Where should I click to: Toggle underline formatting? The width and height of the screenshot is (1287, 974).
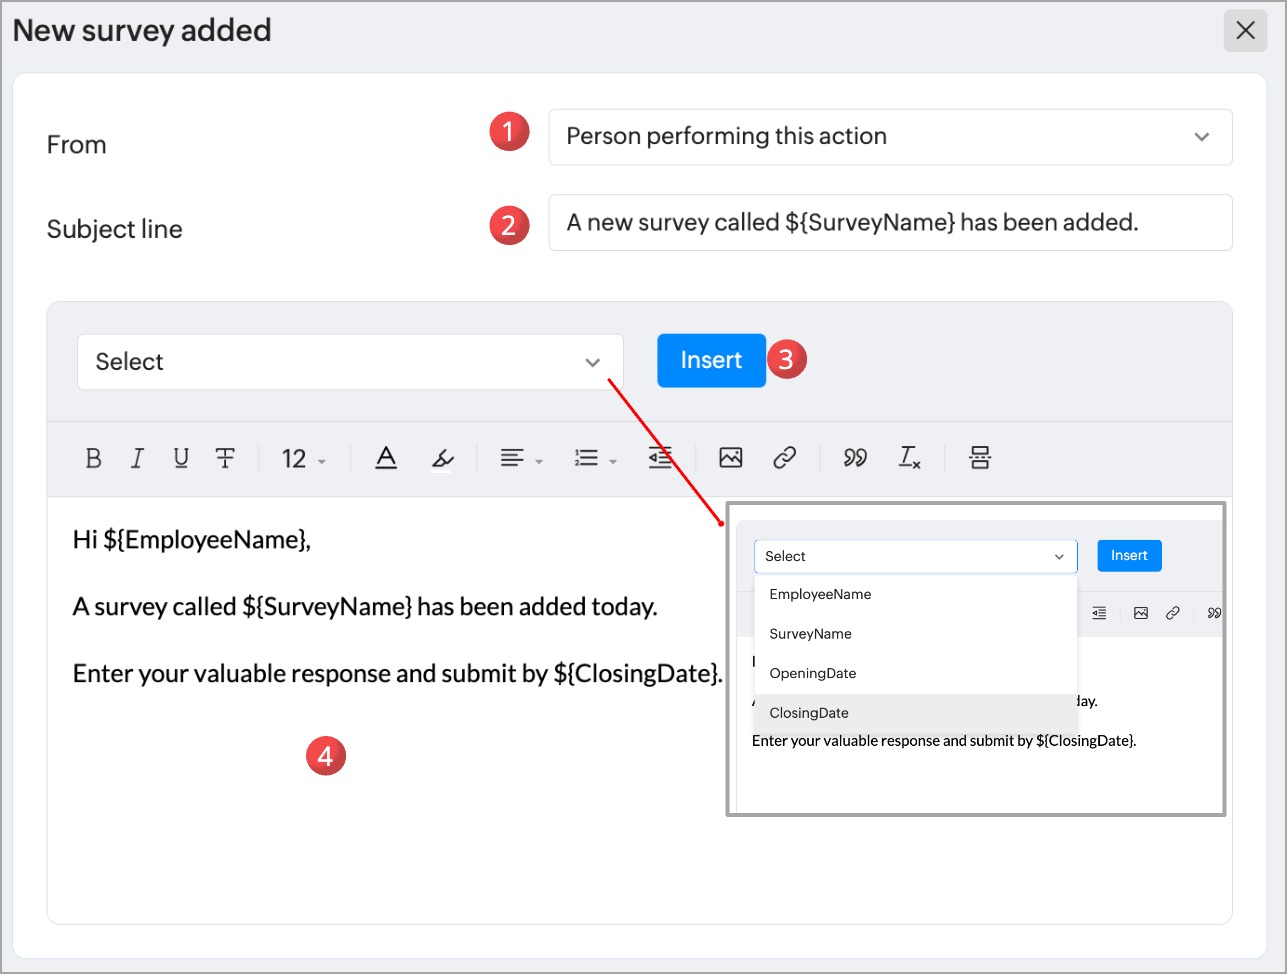click(x=181, y=458)
